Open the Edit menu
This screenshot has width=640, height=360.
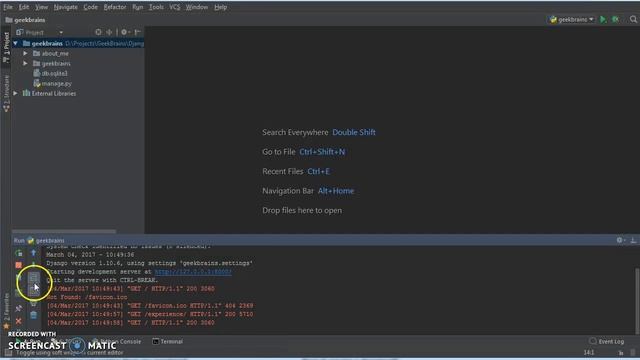(24, 7)
